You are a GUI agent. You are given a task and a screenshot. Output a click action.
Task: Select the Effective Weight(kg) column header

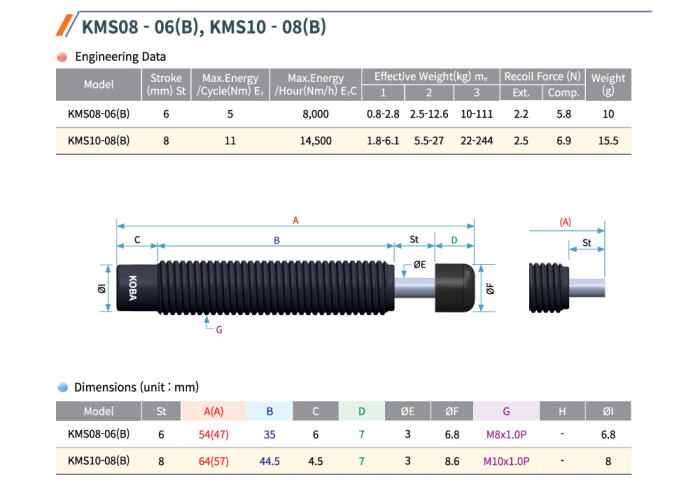(424, 77)
